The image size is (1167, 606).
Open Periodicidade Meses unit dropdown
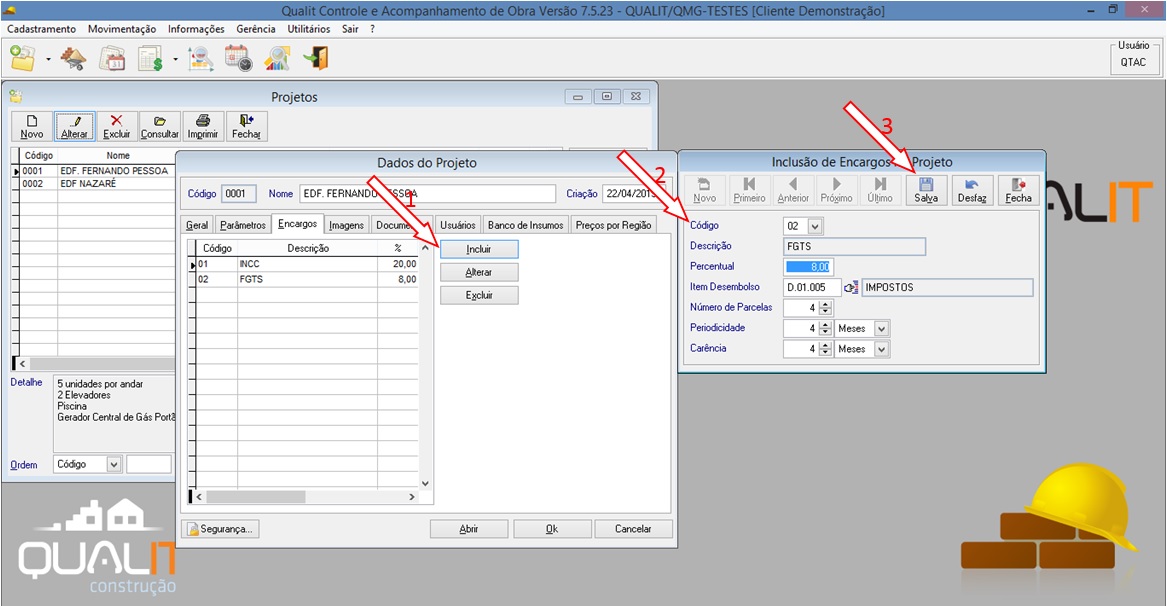[x=882, y=328]
